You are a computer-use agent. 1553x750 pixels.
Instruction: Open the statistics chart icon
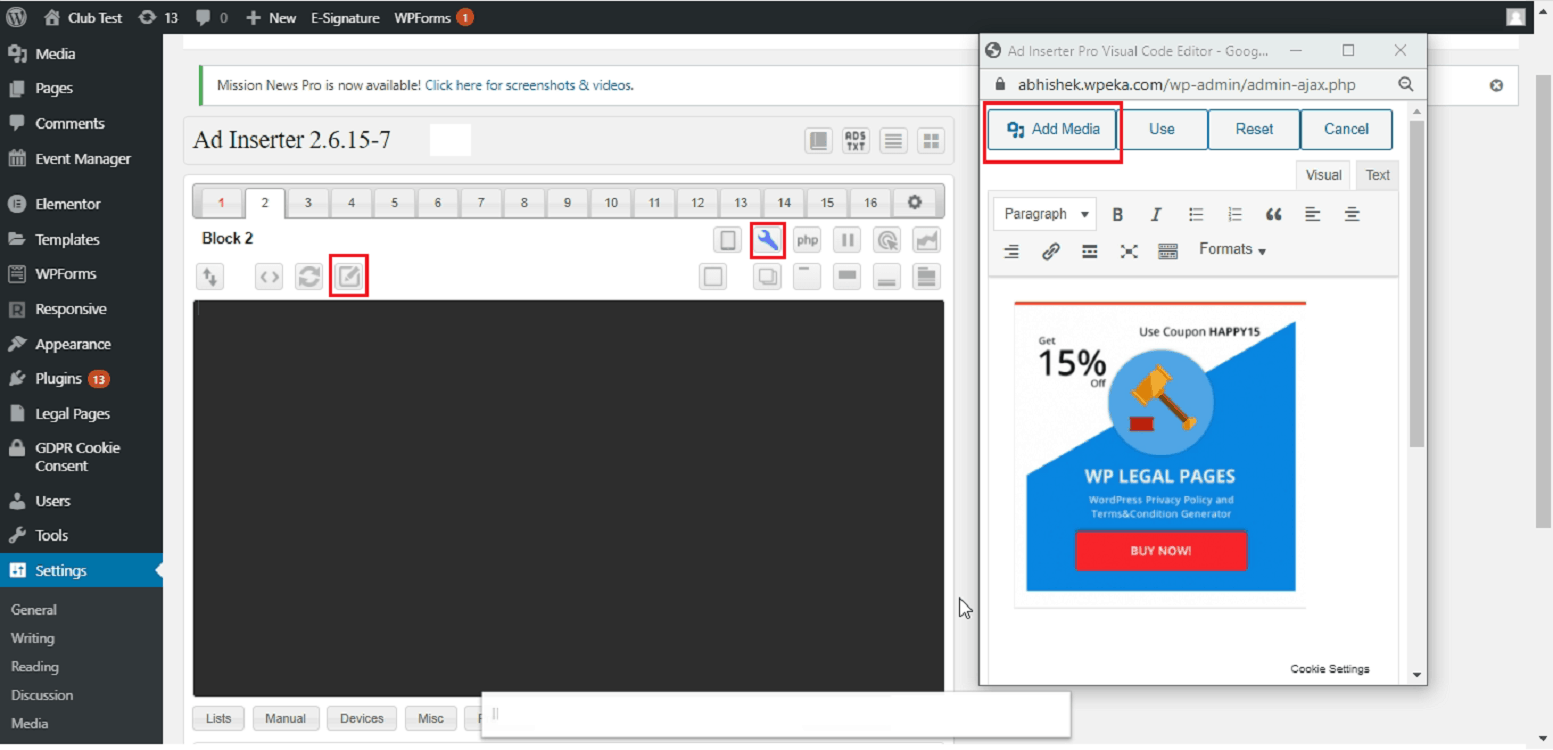[x=927, y=240]
